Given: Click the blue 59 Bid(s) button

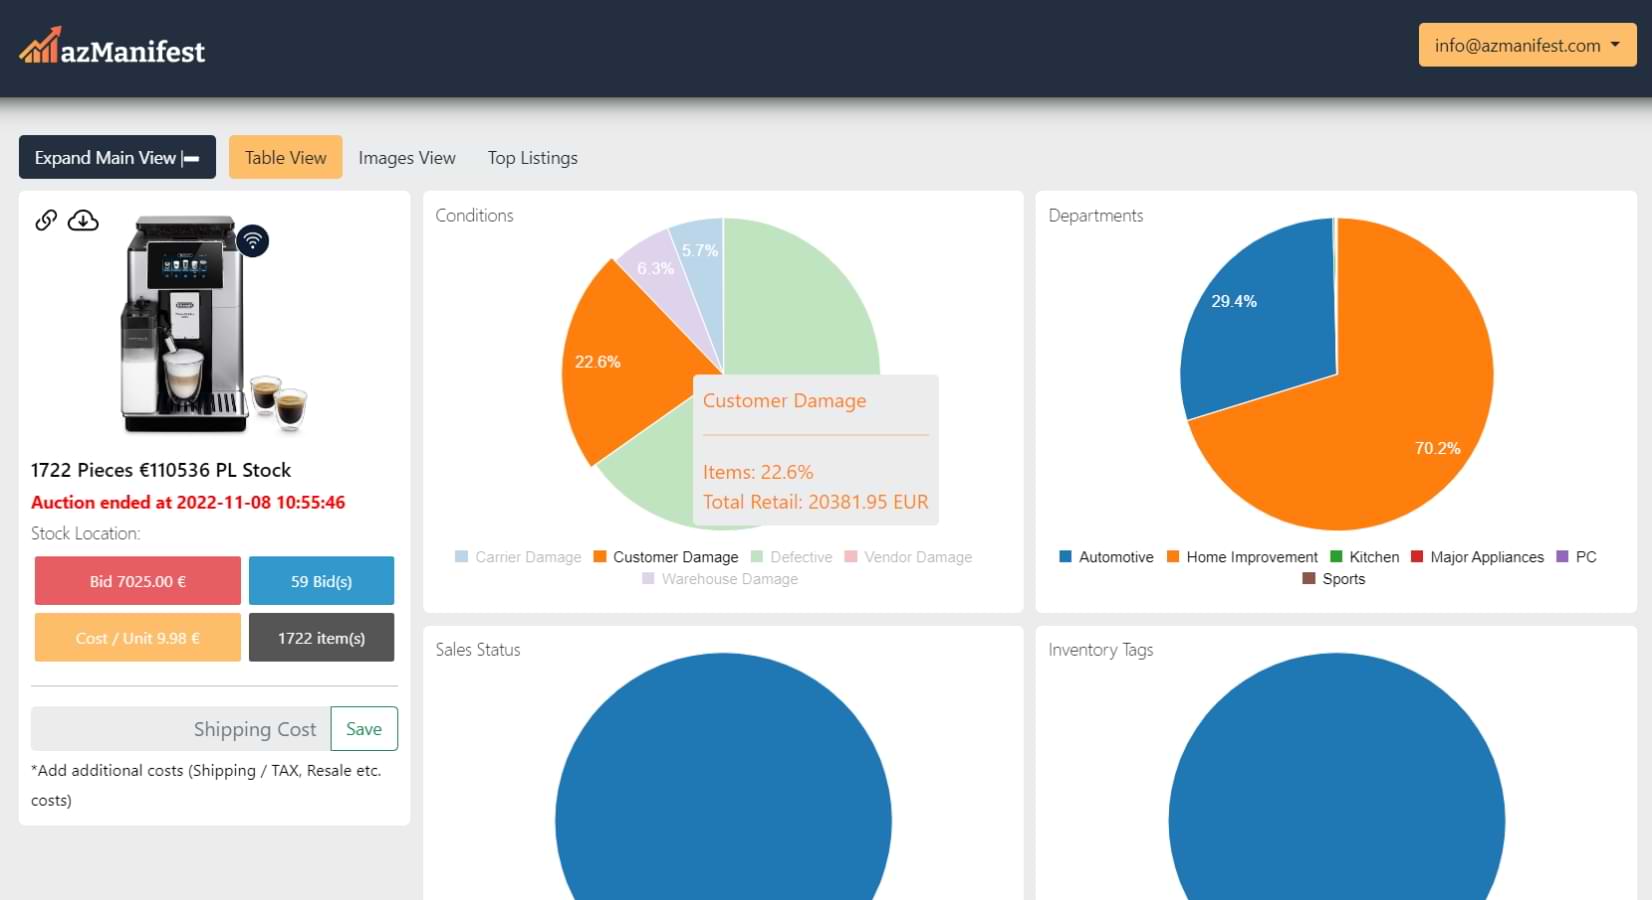Looking at the screenshot, I should (321, 581).
